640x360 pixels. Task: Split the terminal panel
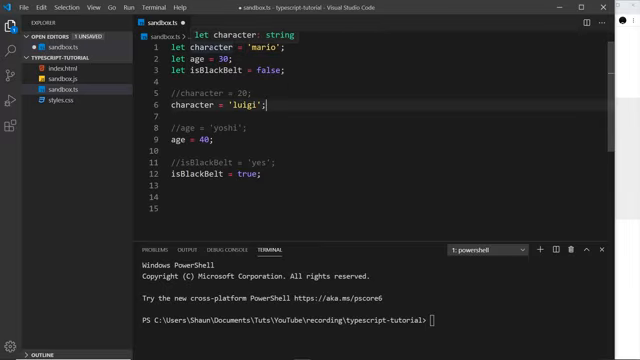(556, 249)
